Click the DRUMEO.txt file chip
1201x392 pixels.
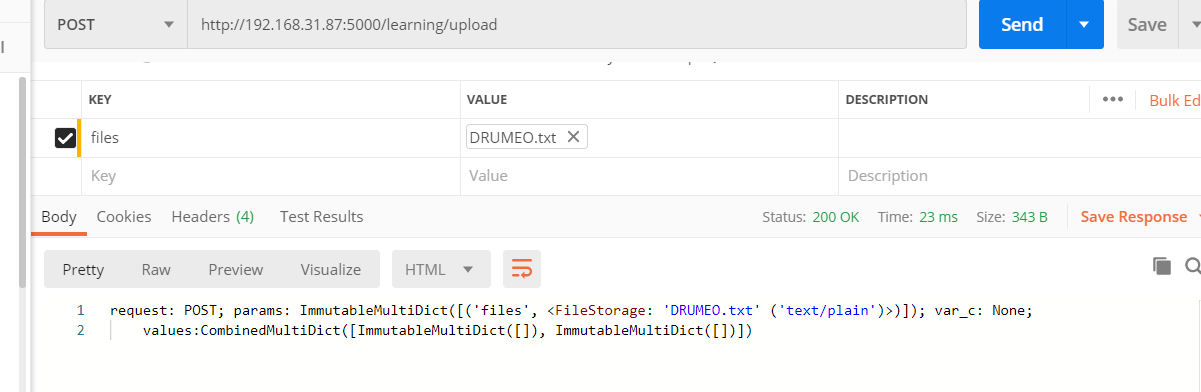[x=527, y=137]
